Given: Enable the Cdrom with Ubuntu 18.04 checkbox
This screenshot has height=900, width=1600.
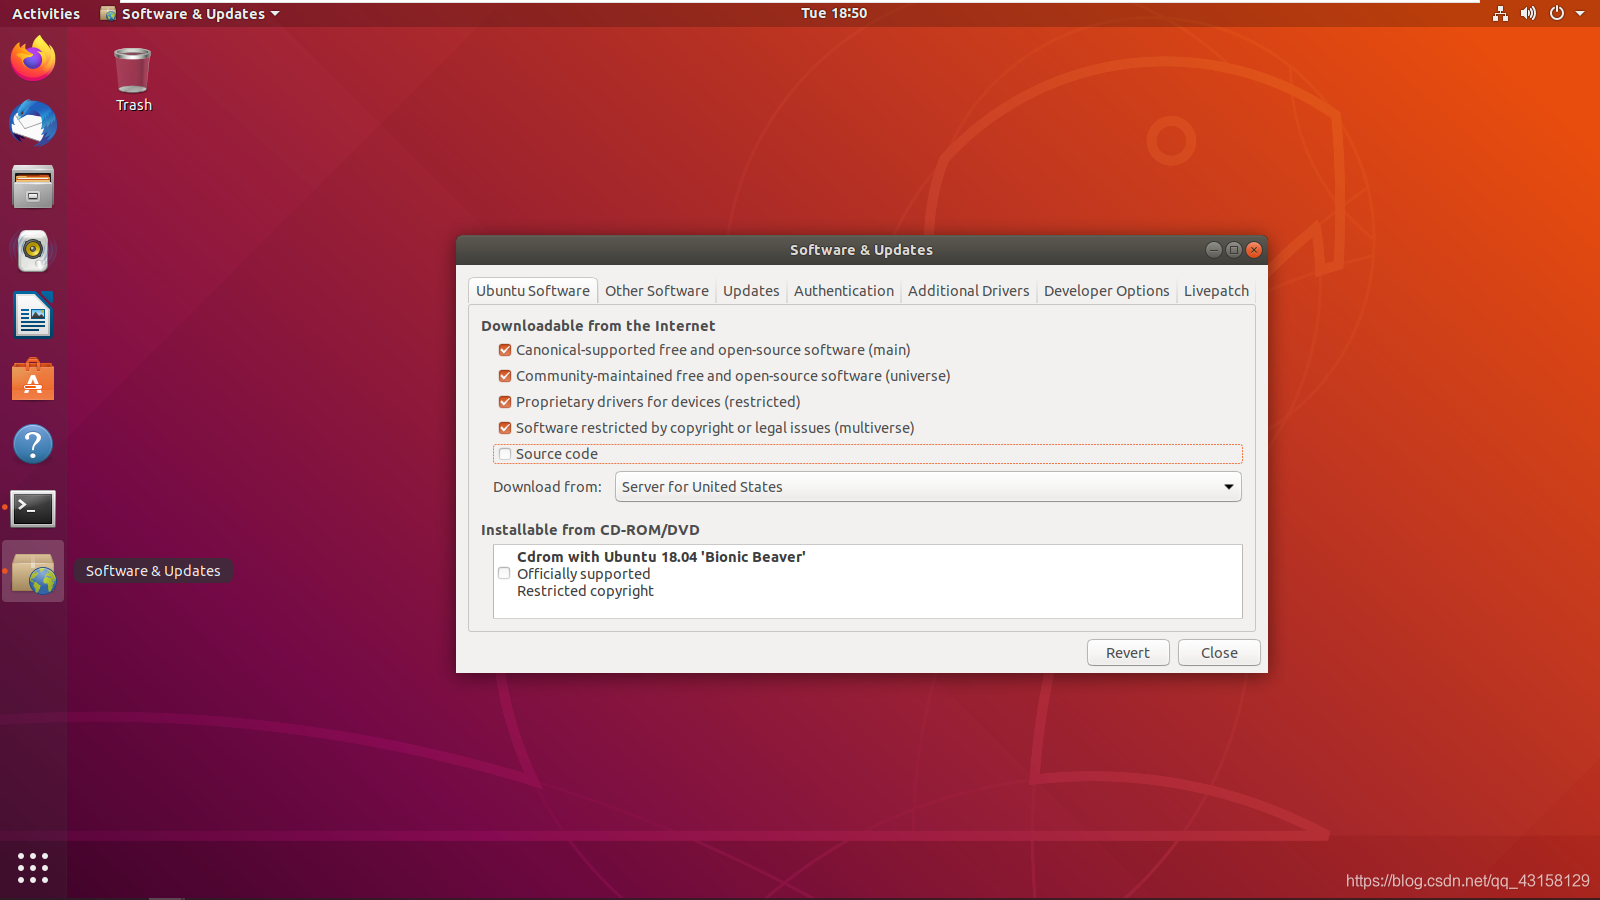Looking at the screenshot, I should 504,574.
